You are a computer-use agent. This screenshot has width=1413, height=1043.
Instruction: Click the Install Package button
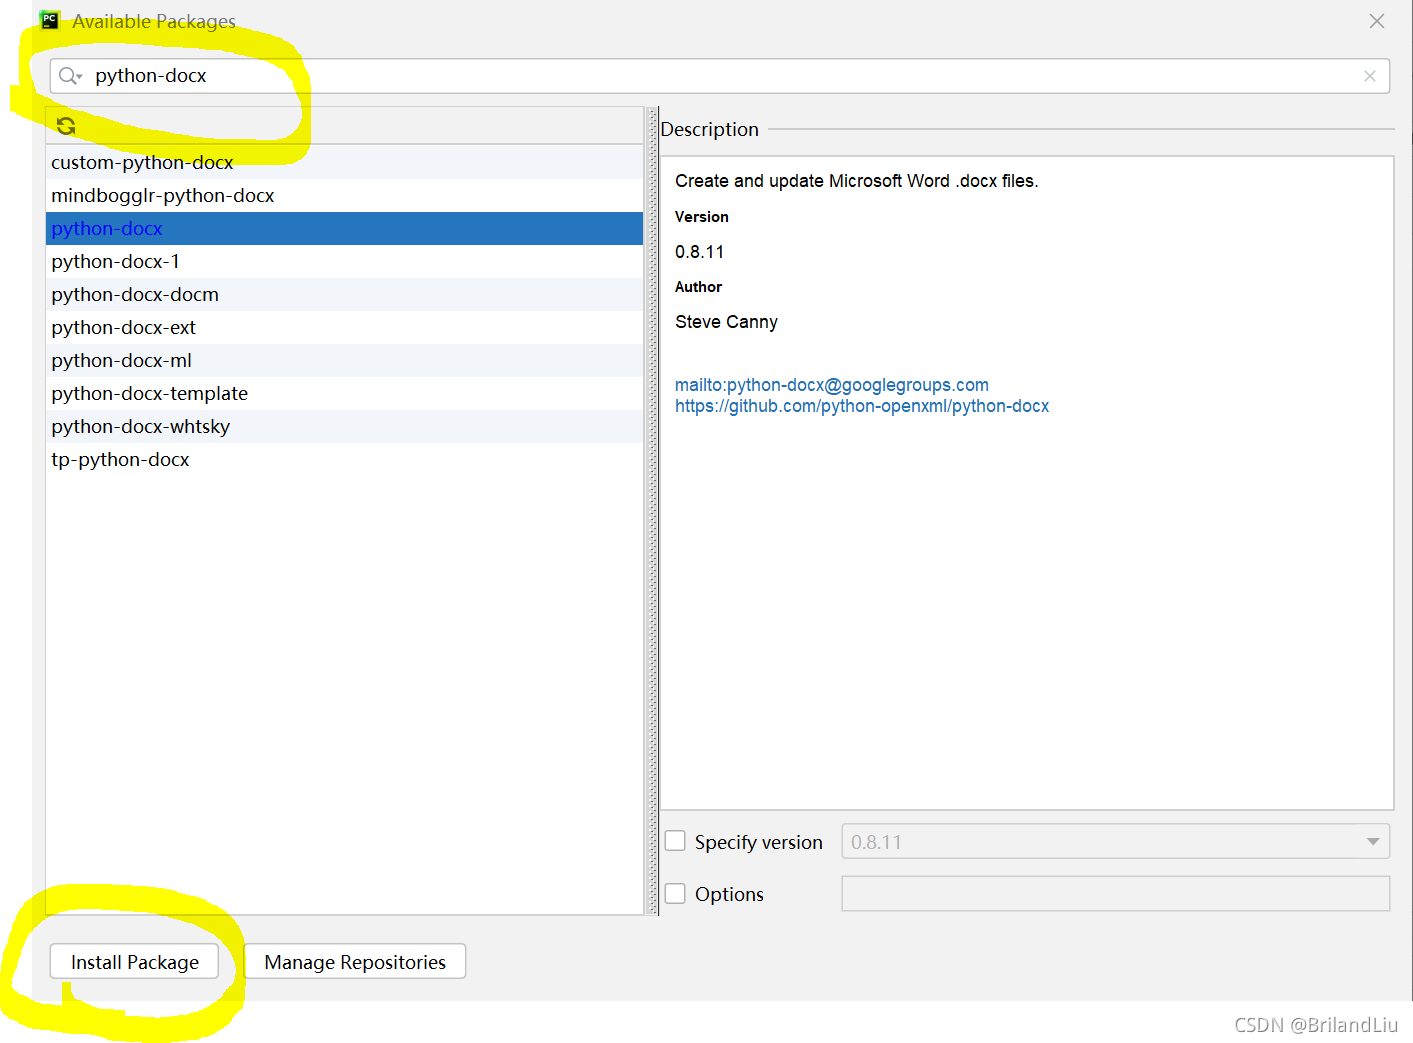(x=135, y=962)
